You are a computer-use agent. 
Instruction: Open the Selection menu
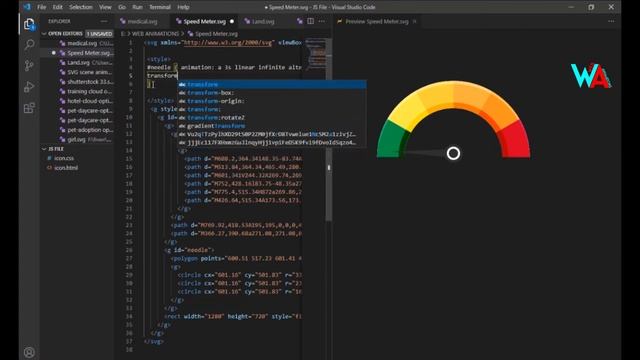[80, 7]
